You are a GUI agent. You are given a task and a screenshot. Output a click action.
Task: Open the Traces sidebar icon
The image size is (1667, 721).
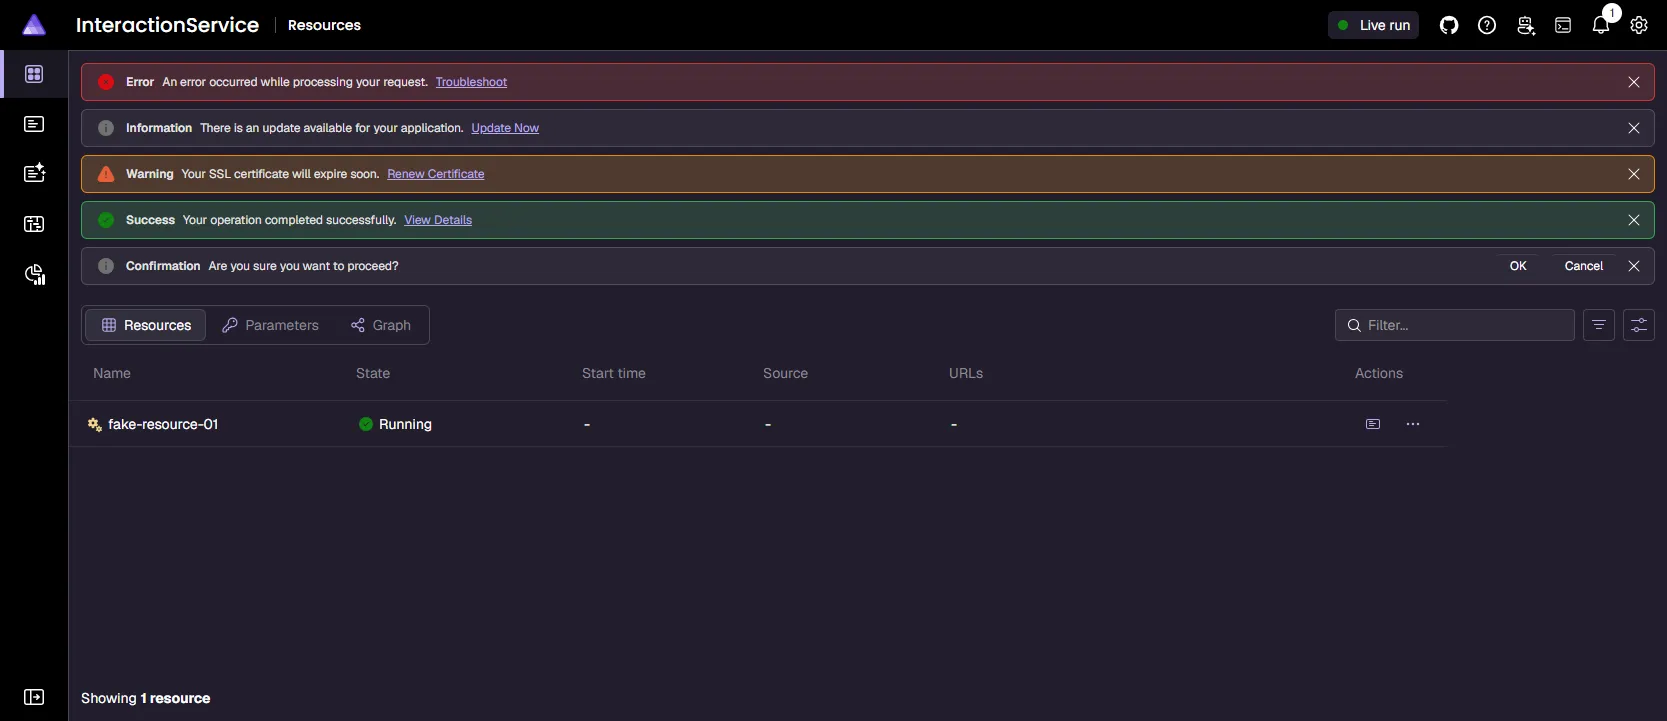[x=34, y=224]
